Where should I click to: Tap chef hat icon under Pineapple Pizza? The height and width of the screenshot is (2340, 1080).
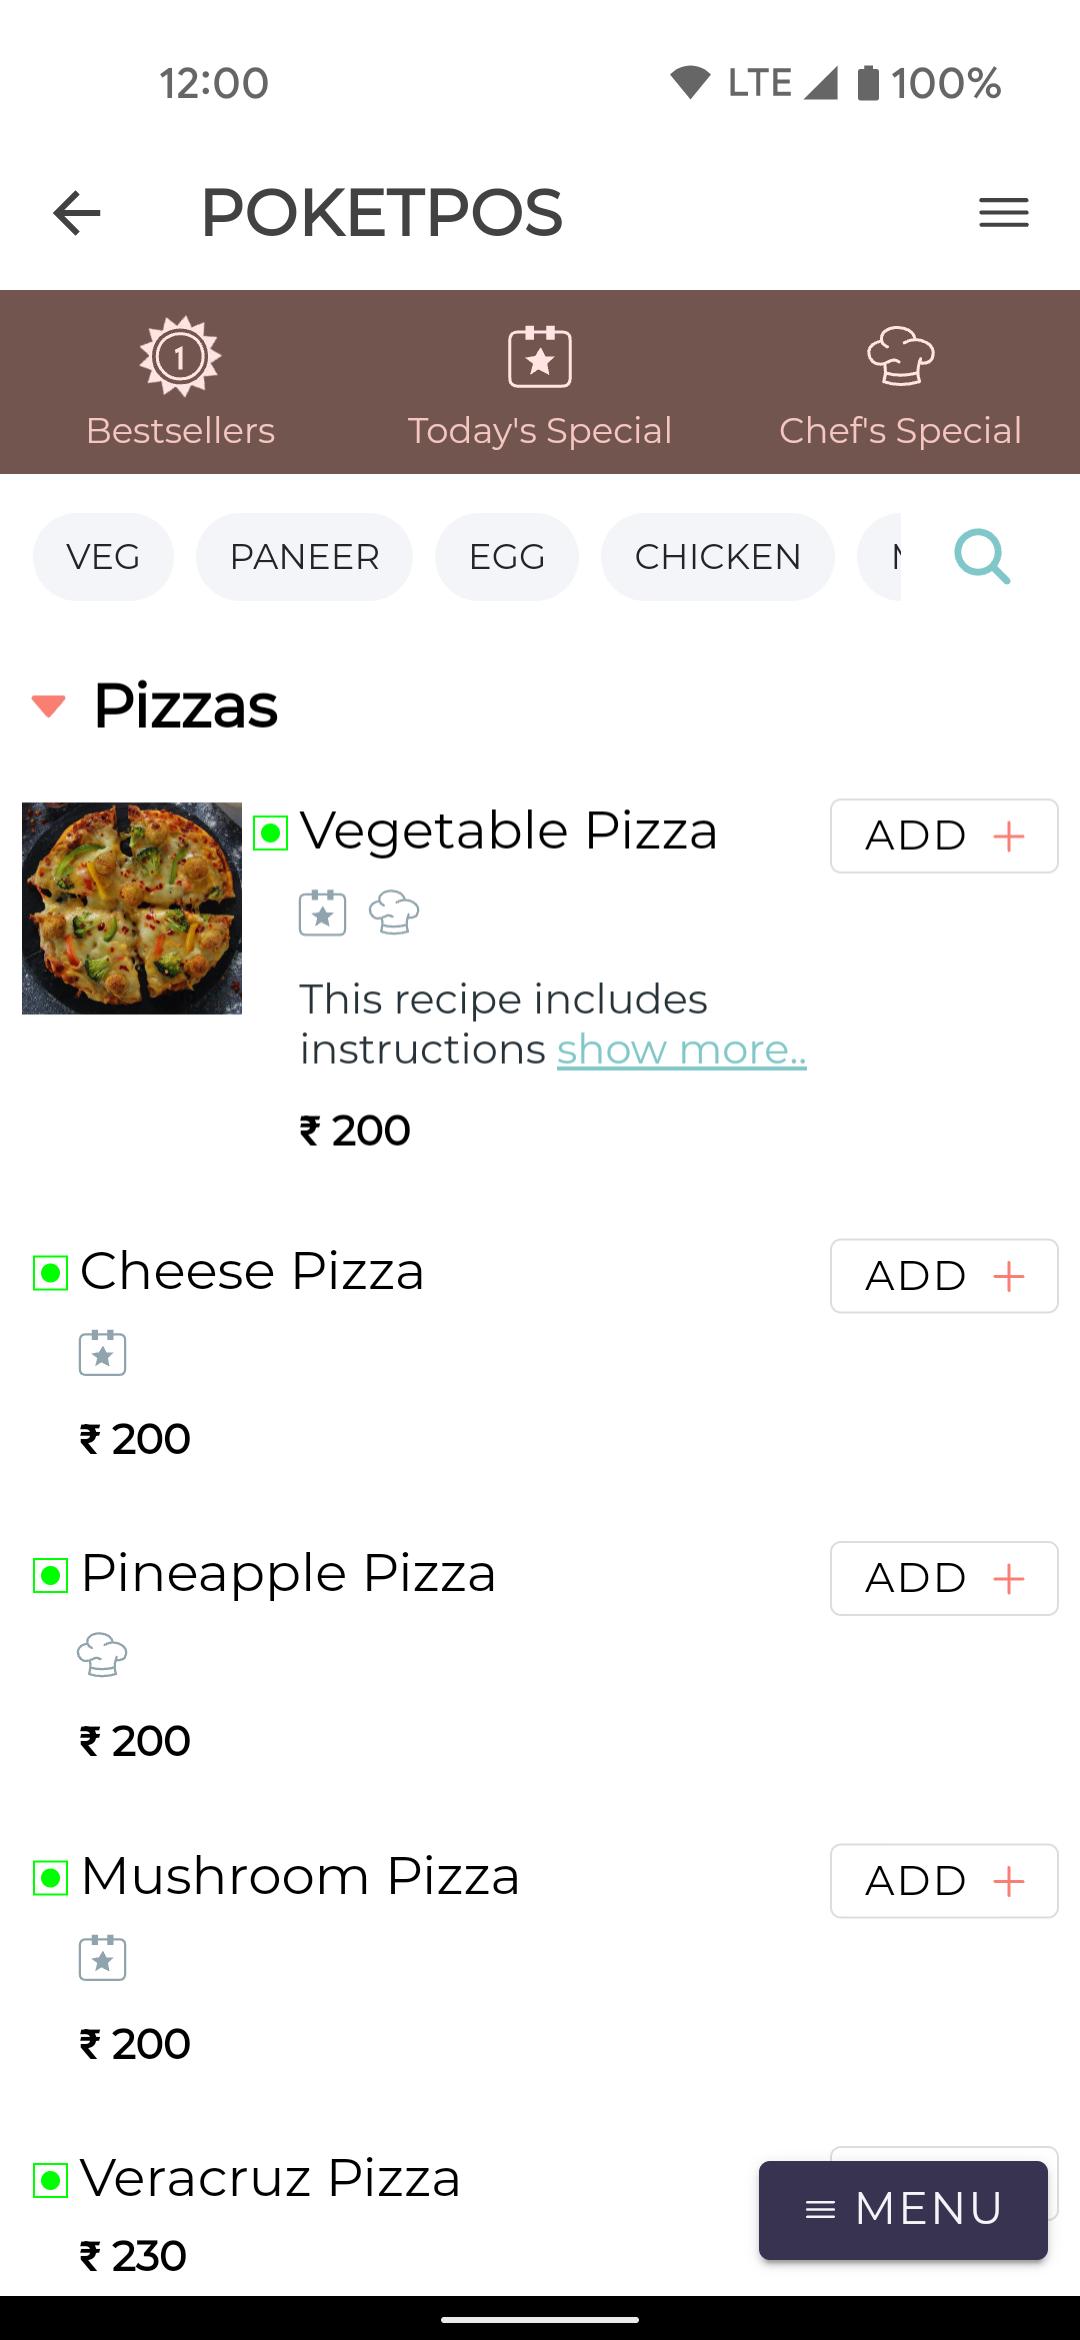point(102,1654)
